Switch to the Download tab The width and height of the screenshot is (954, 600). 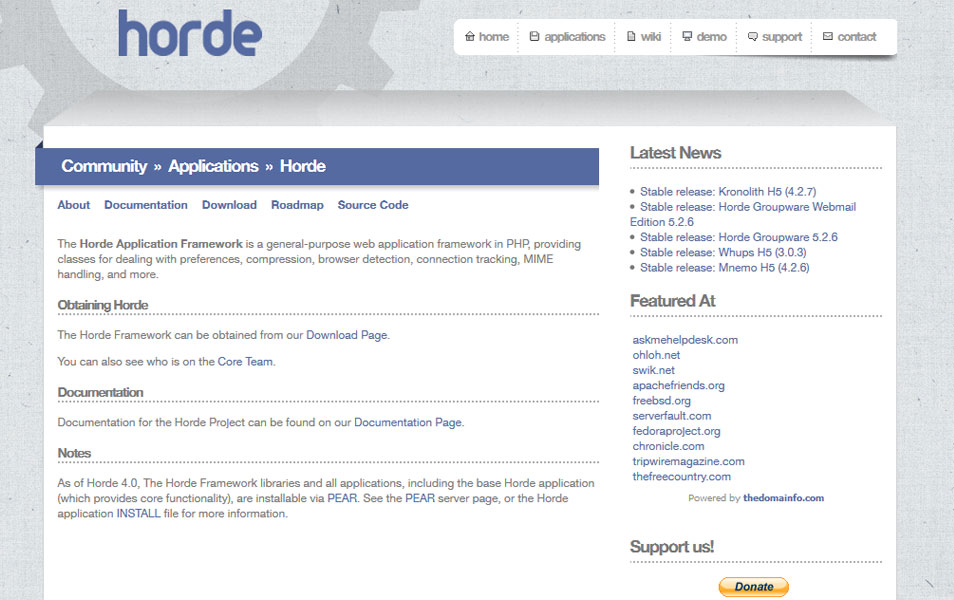(x=229, y=205)
